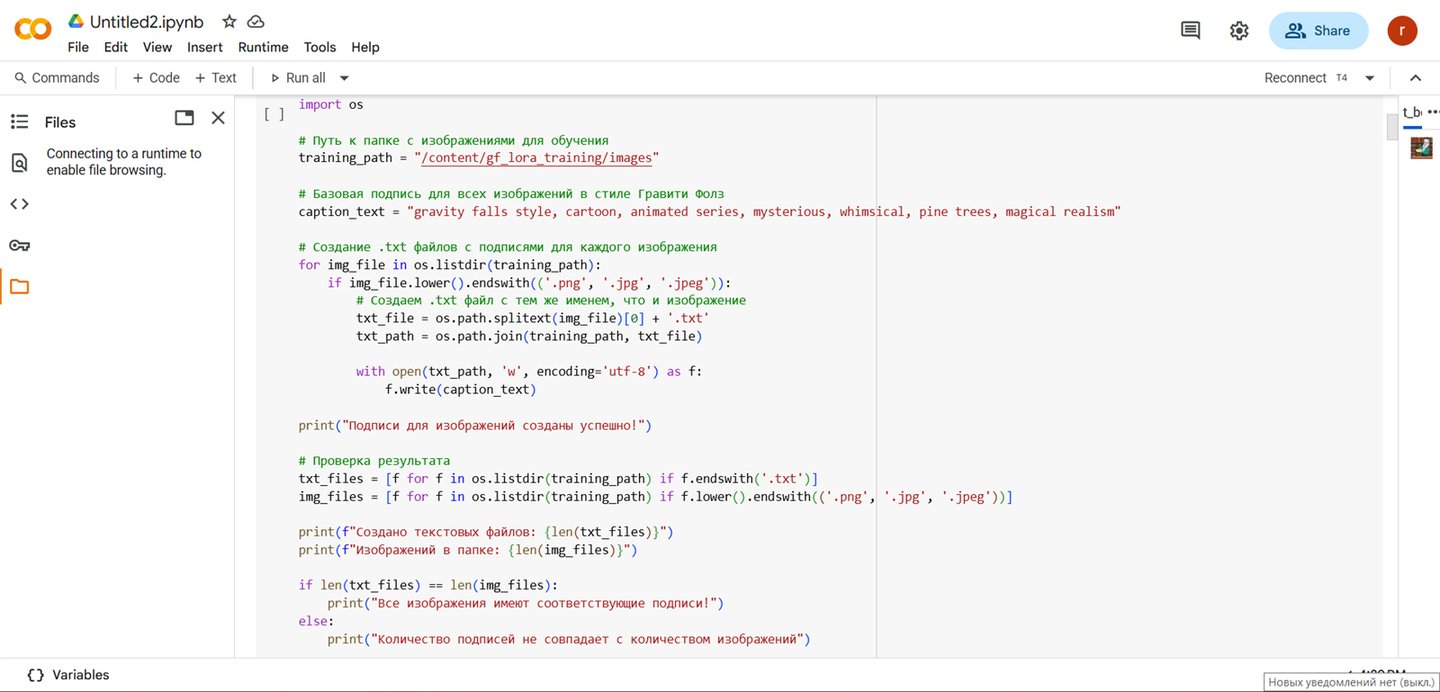The image size is (1440, 692).
Task: Click the run cell bracket button
Action: 274,114
